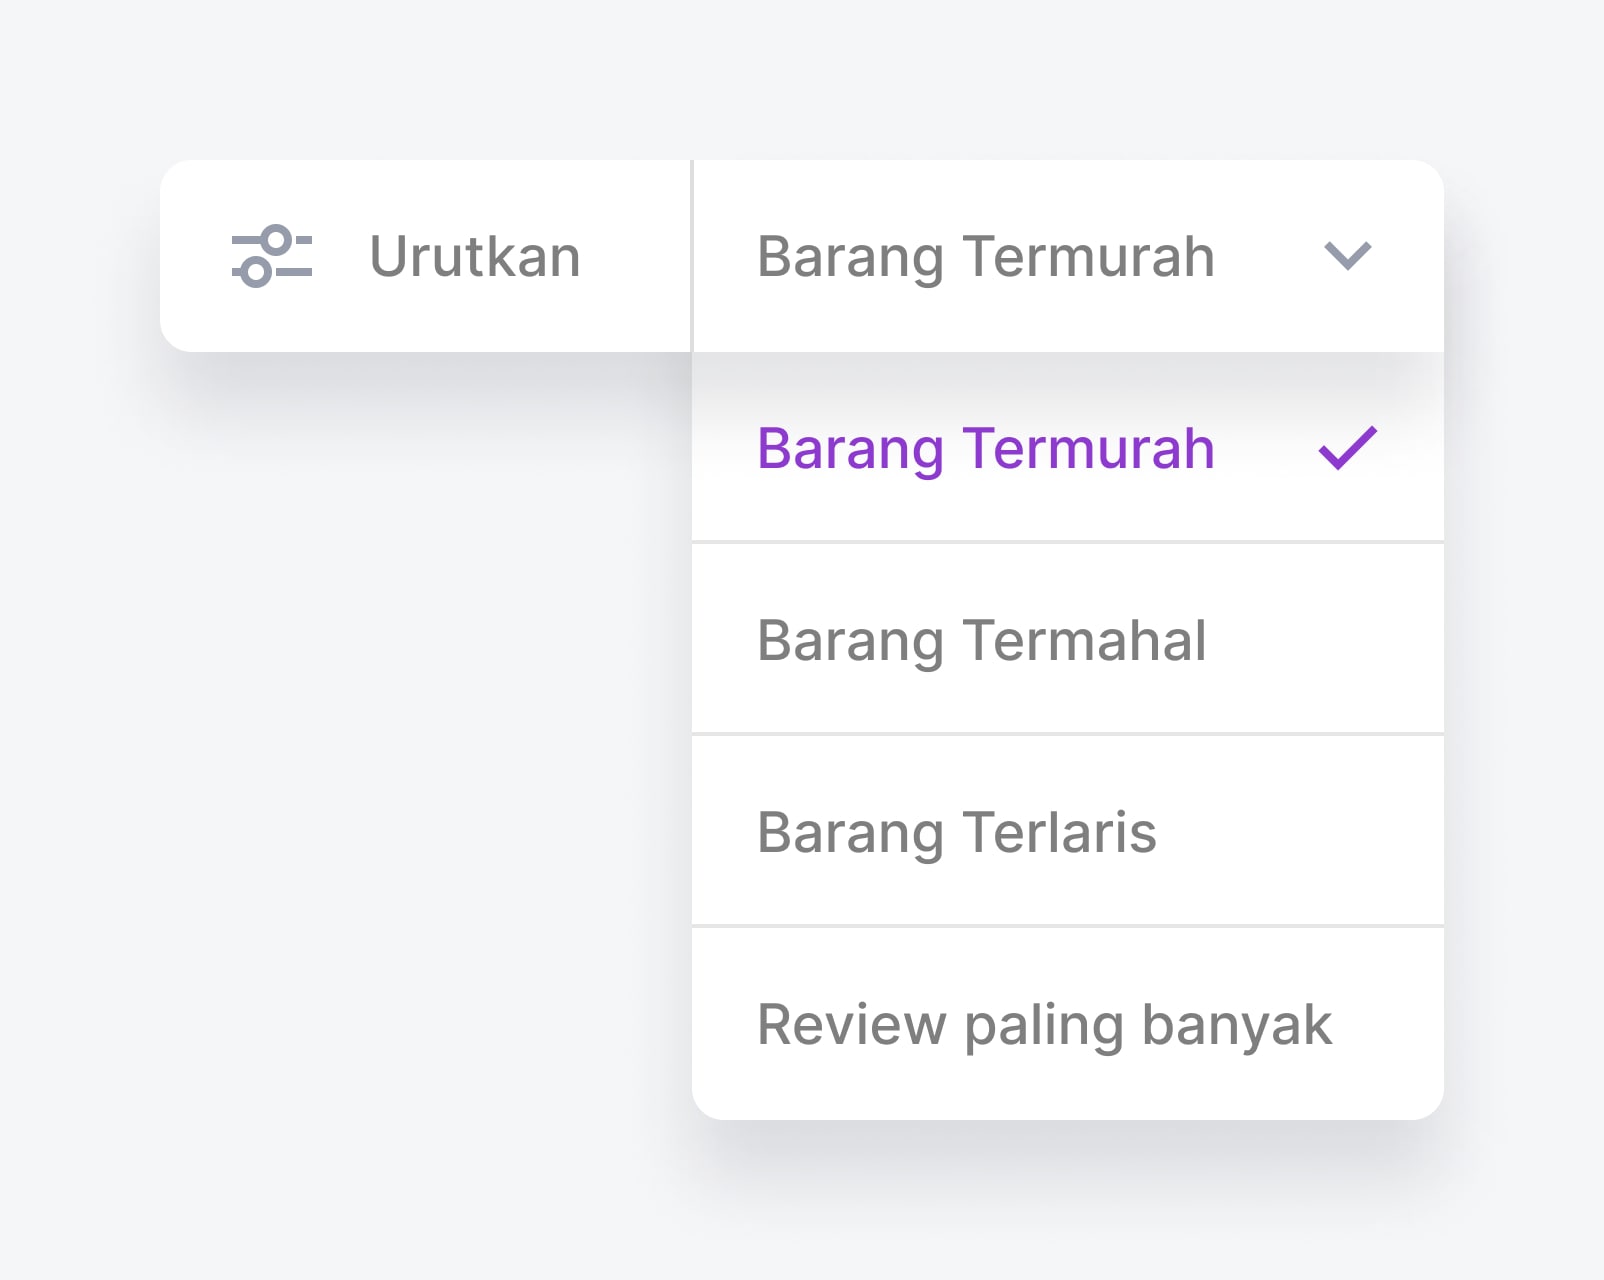
Task: Toggle the dropdown via the gray chevron
Action: click(x=1347, y=256)
